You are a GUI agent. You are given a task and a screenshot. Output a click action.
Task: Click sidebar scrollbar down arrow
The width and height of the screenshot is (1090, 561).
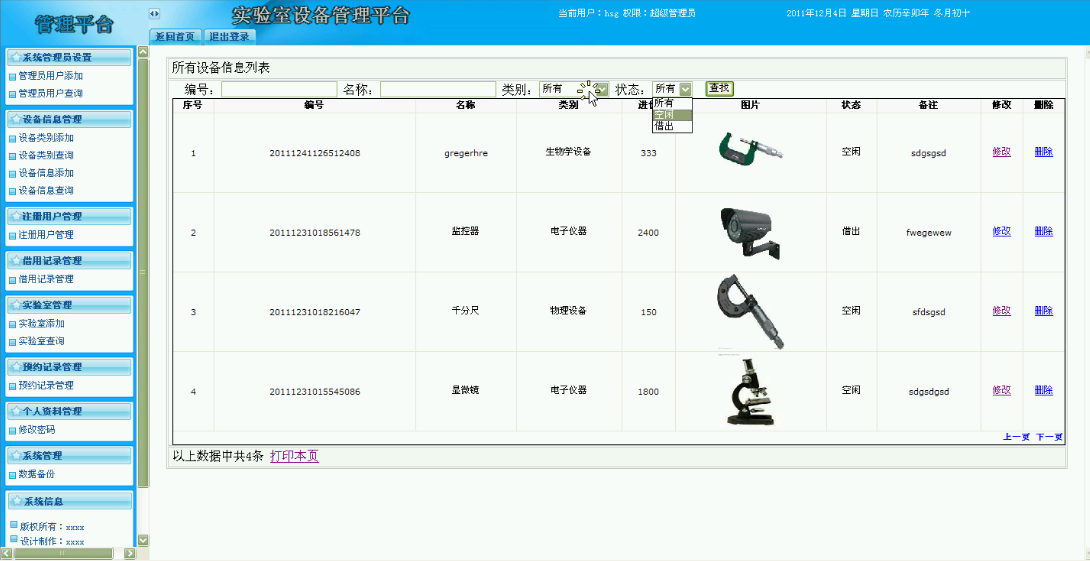tap(143, 539)
